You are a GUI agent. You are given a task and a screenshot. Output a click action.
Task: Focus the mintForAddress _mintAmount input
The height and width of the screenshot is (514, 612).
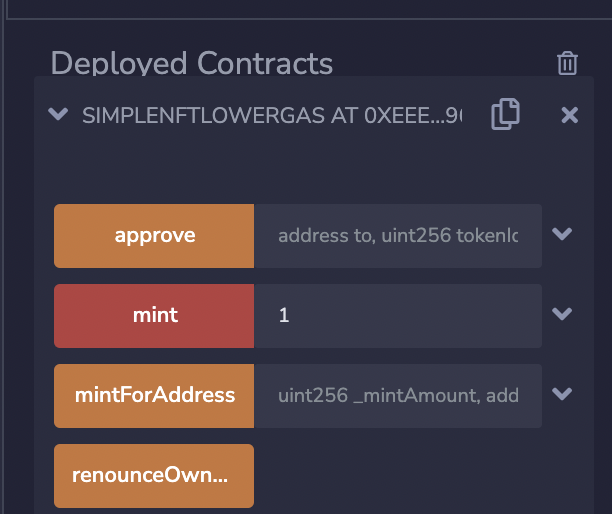[397, 395]
